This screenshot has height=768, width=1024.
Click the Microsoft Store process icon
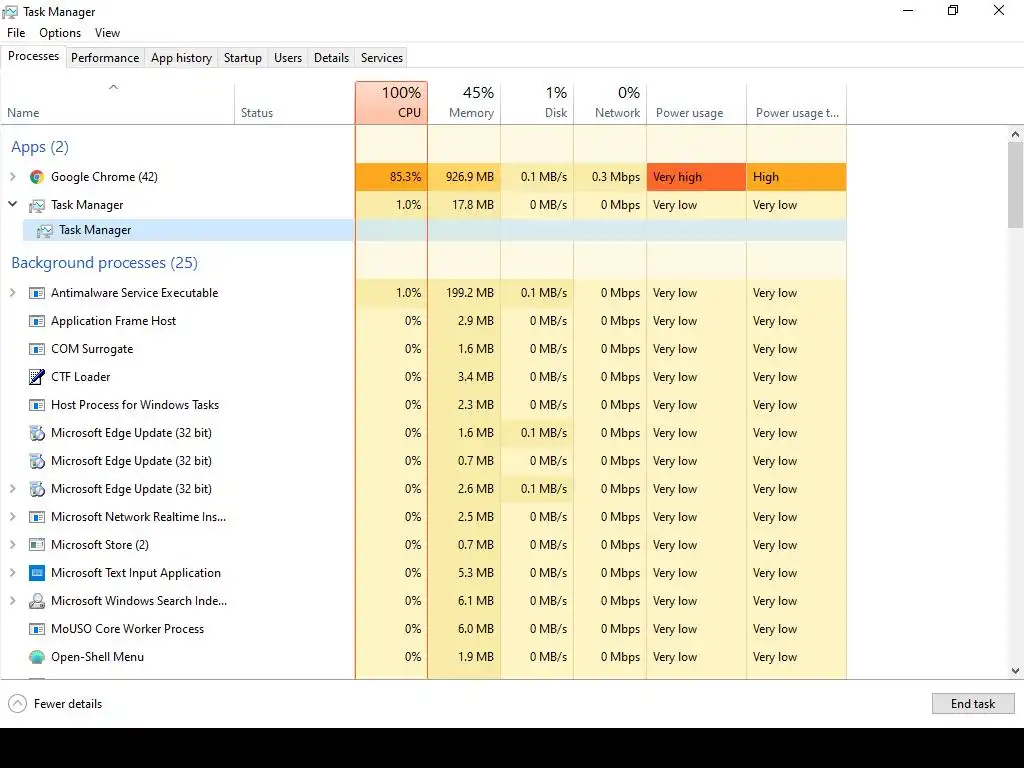click(x=37, y=545)
